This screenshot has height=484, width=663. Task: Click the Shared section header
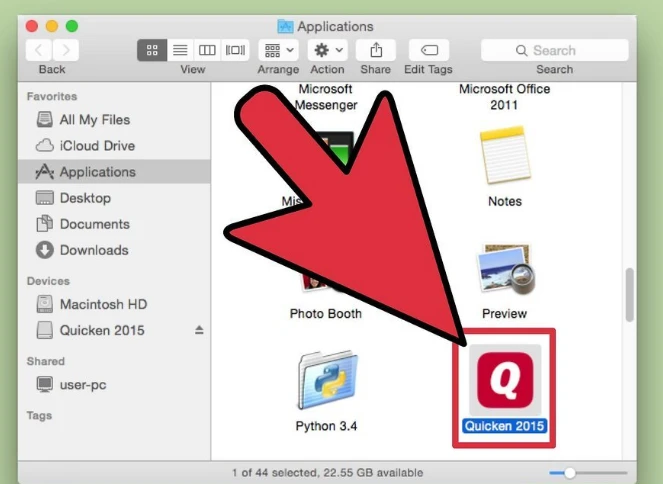(46, 361)
